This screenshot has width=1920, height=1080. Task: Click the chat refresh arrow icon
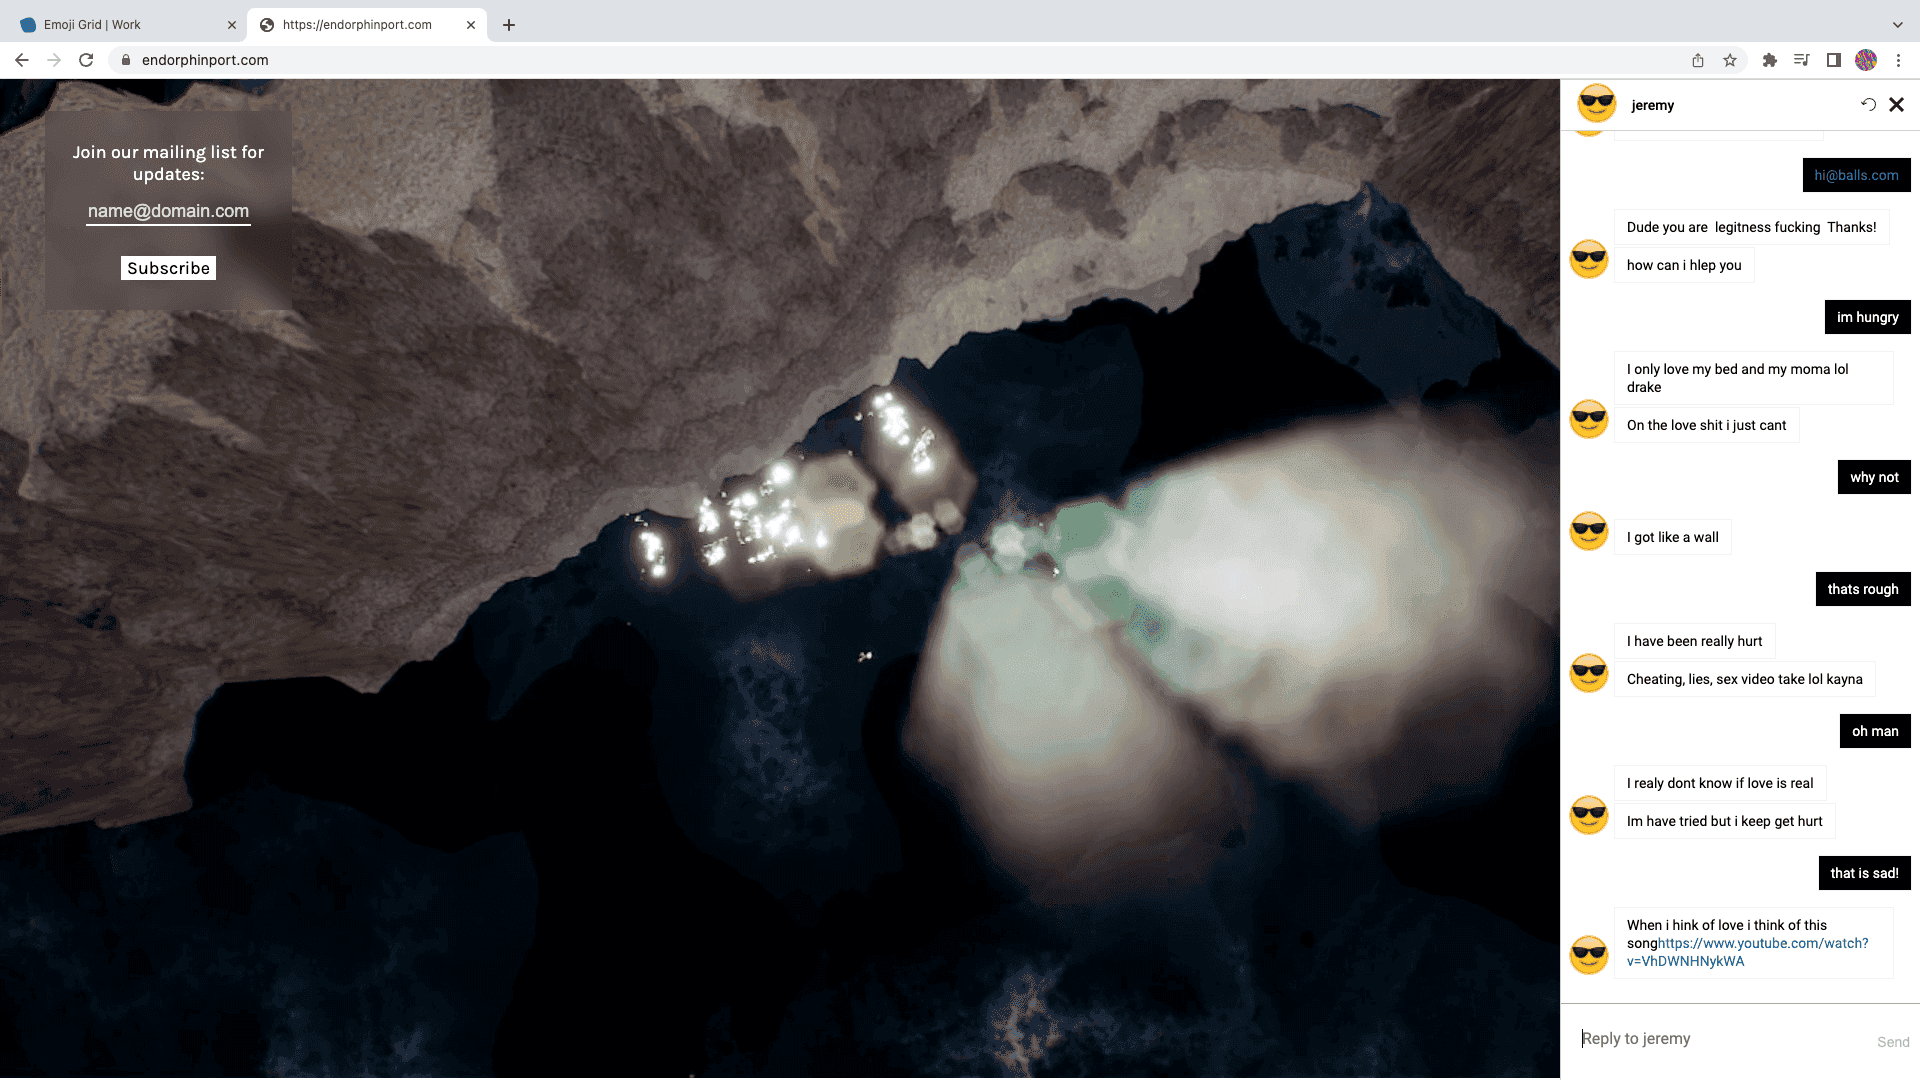click(x=1868, y=104)
